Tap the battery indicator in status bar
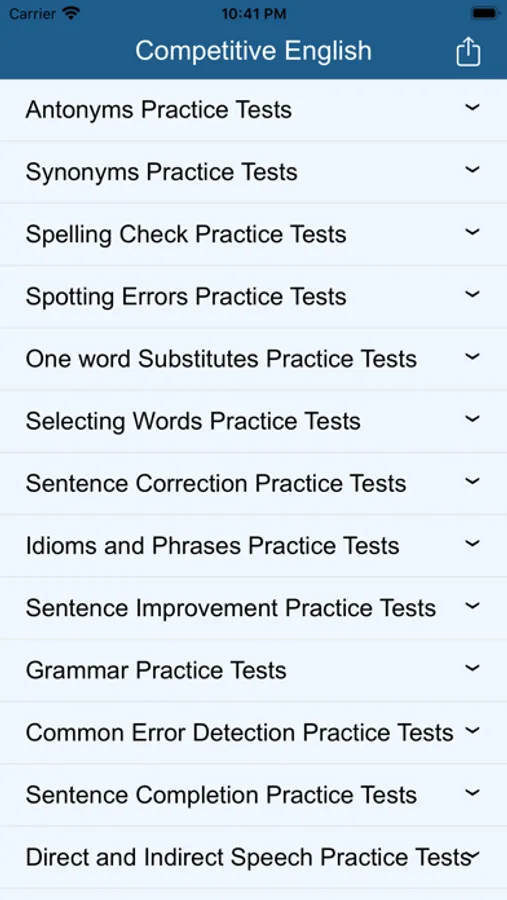Screen dimensions: 507x900 pyautogui.click(x=485, y=13)
